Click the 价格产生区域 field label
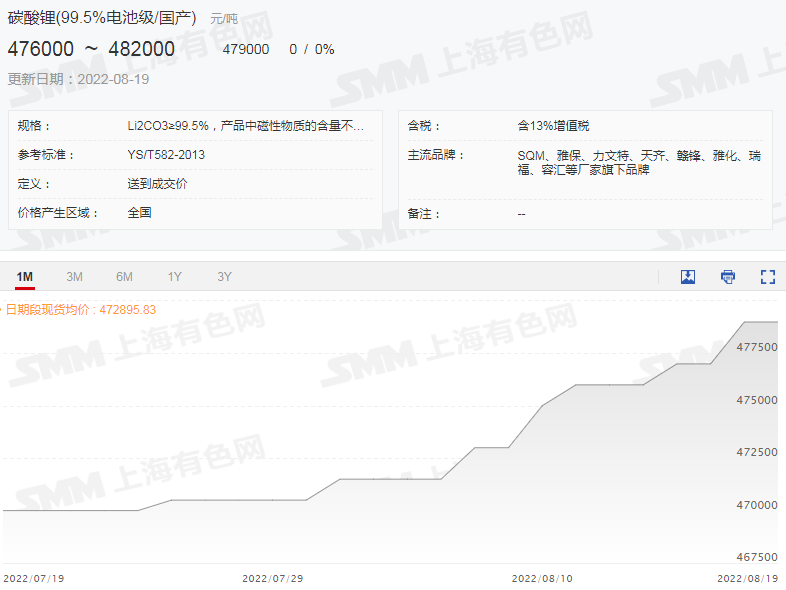 coord(58,213)
